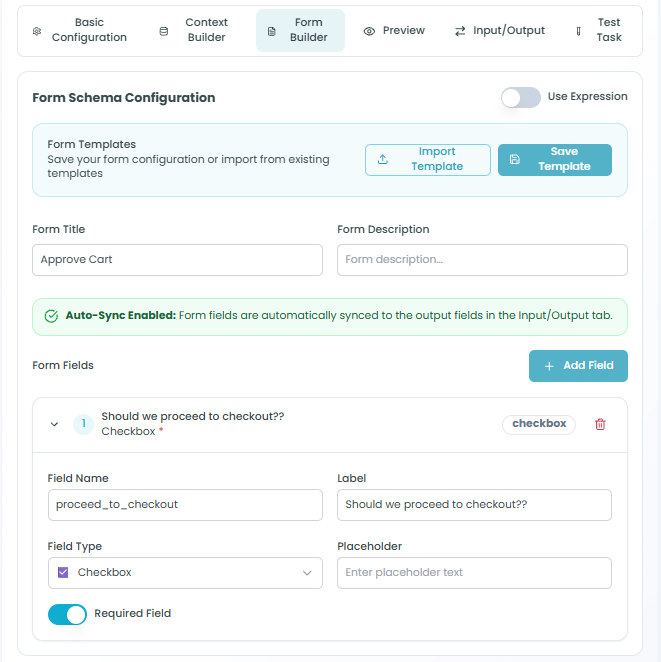This screenshot has width=661, height=662.
Task: Click the arrows icon beside Input/Output
Action: pos(460,31)
